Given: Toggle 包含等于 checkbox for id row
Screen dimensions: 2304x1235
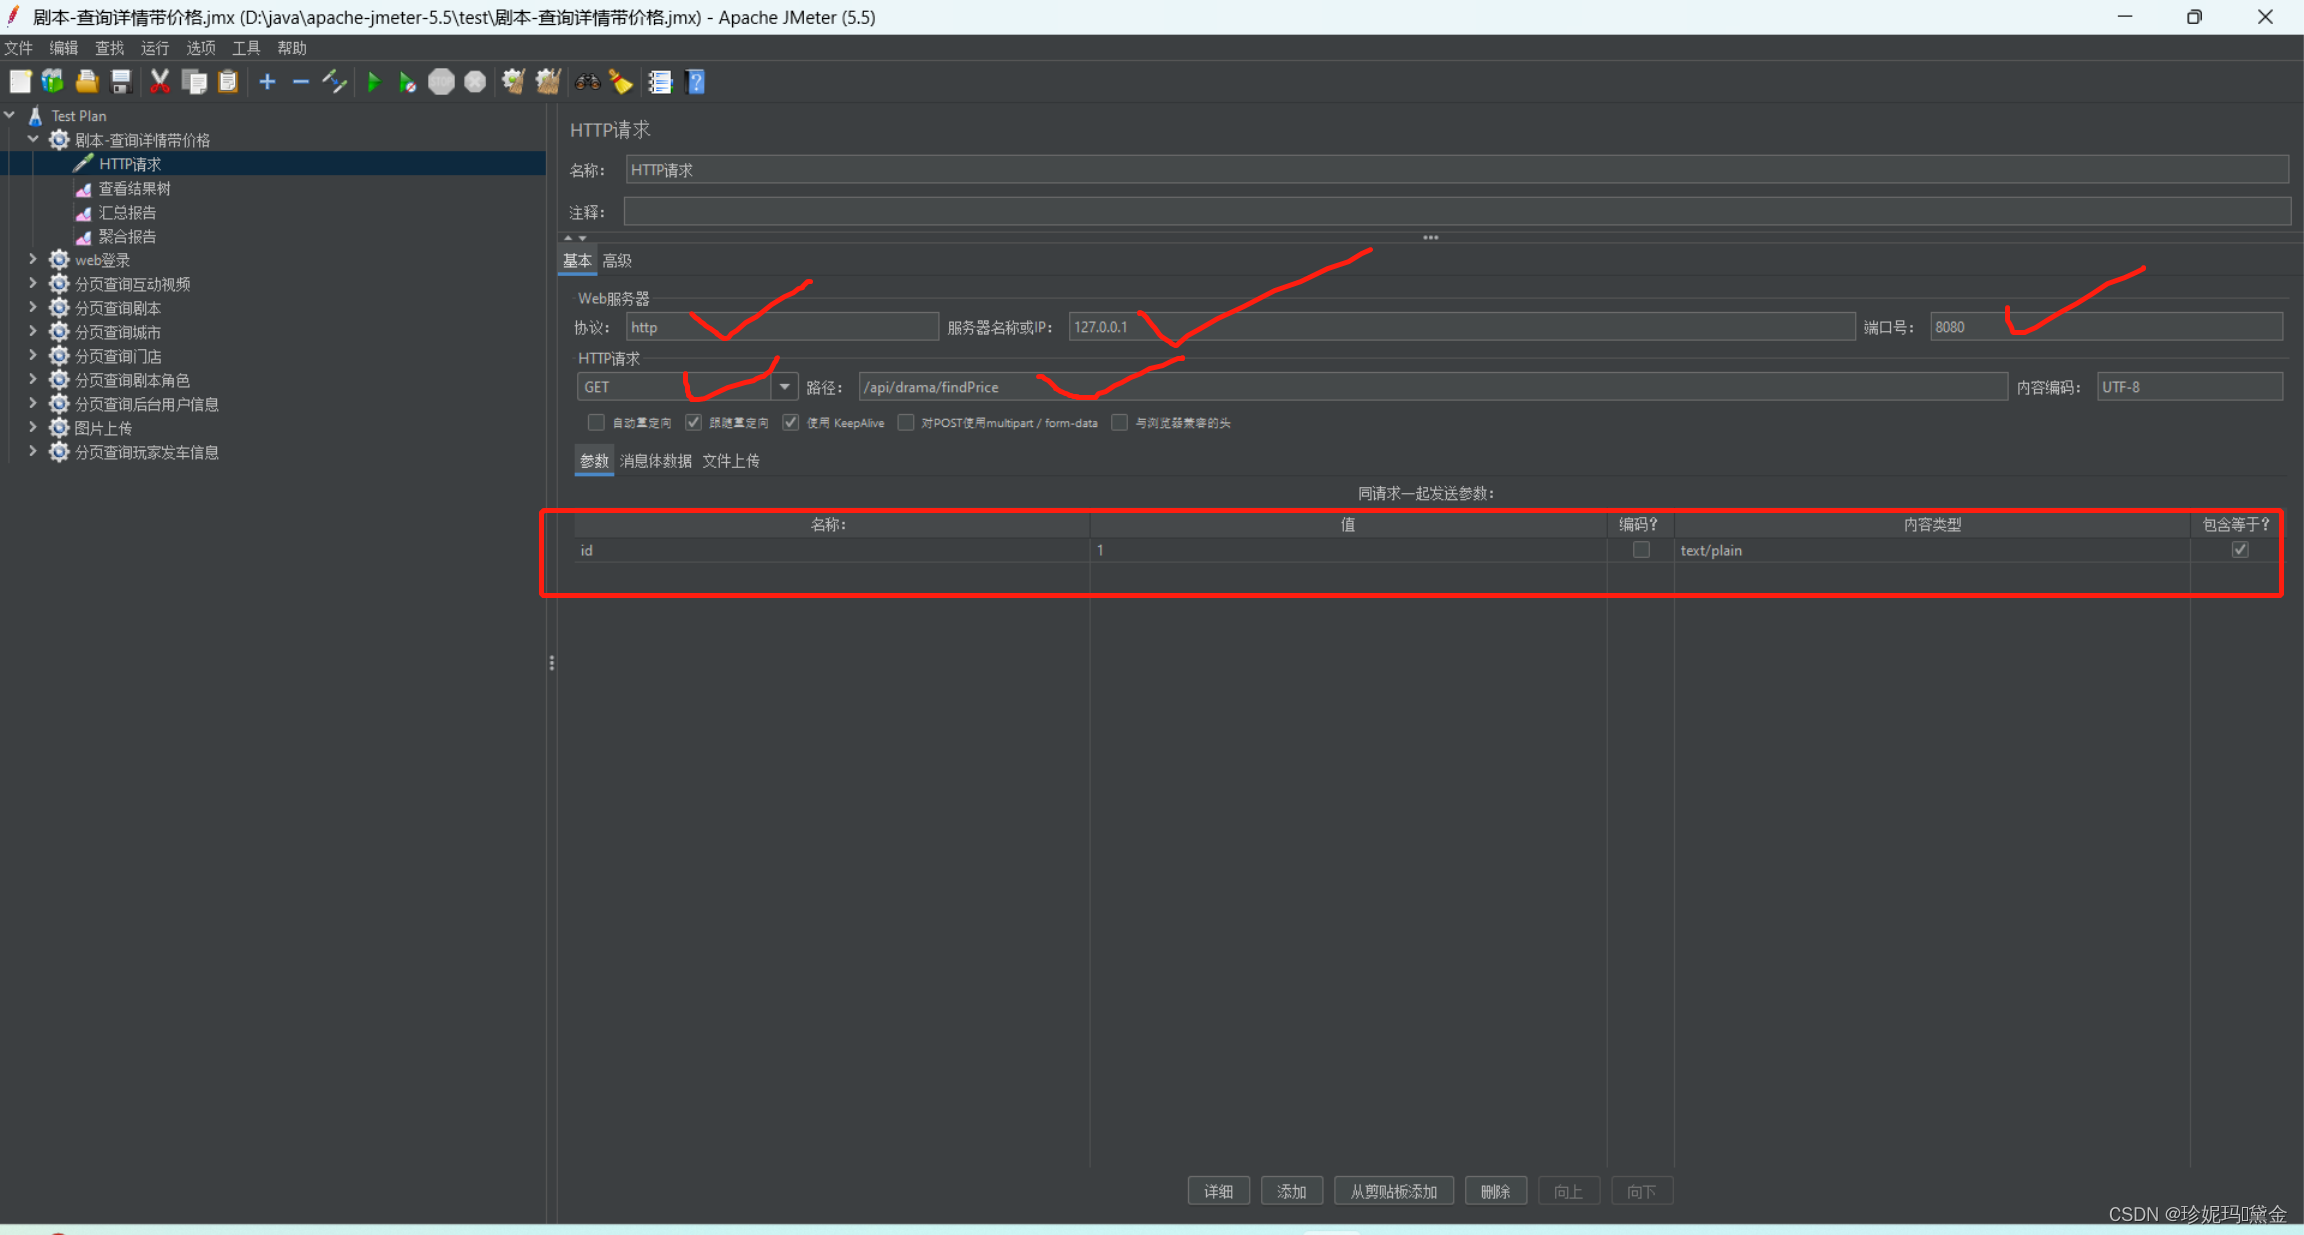Looking at the screenshot, I should pyautogui.click(x=2240, y=549).
